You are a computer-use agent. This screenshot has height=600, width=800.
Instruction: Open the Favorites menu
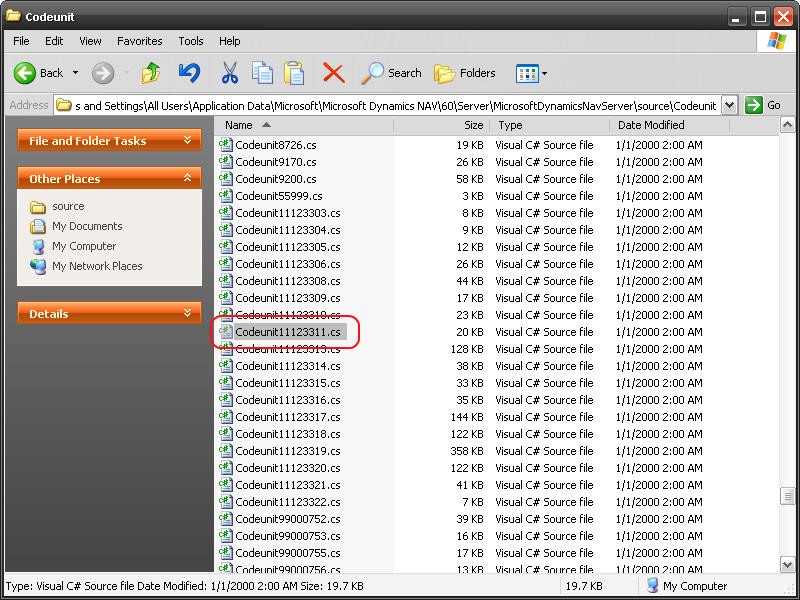tap(140, 41)
